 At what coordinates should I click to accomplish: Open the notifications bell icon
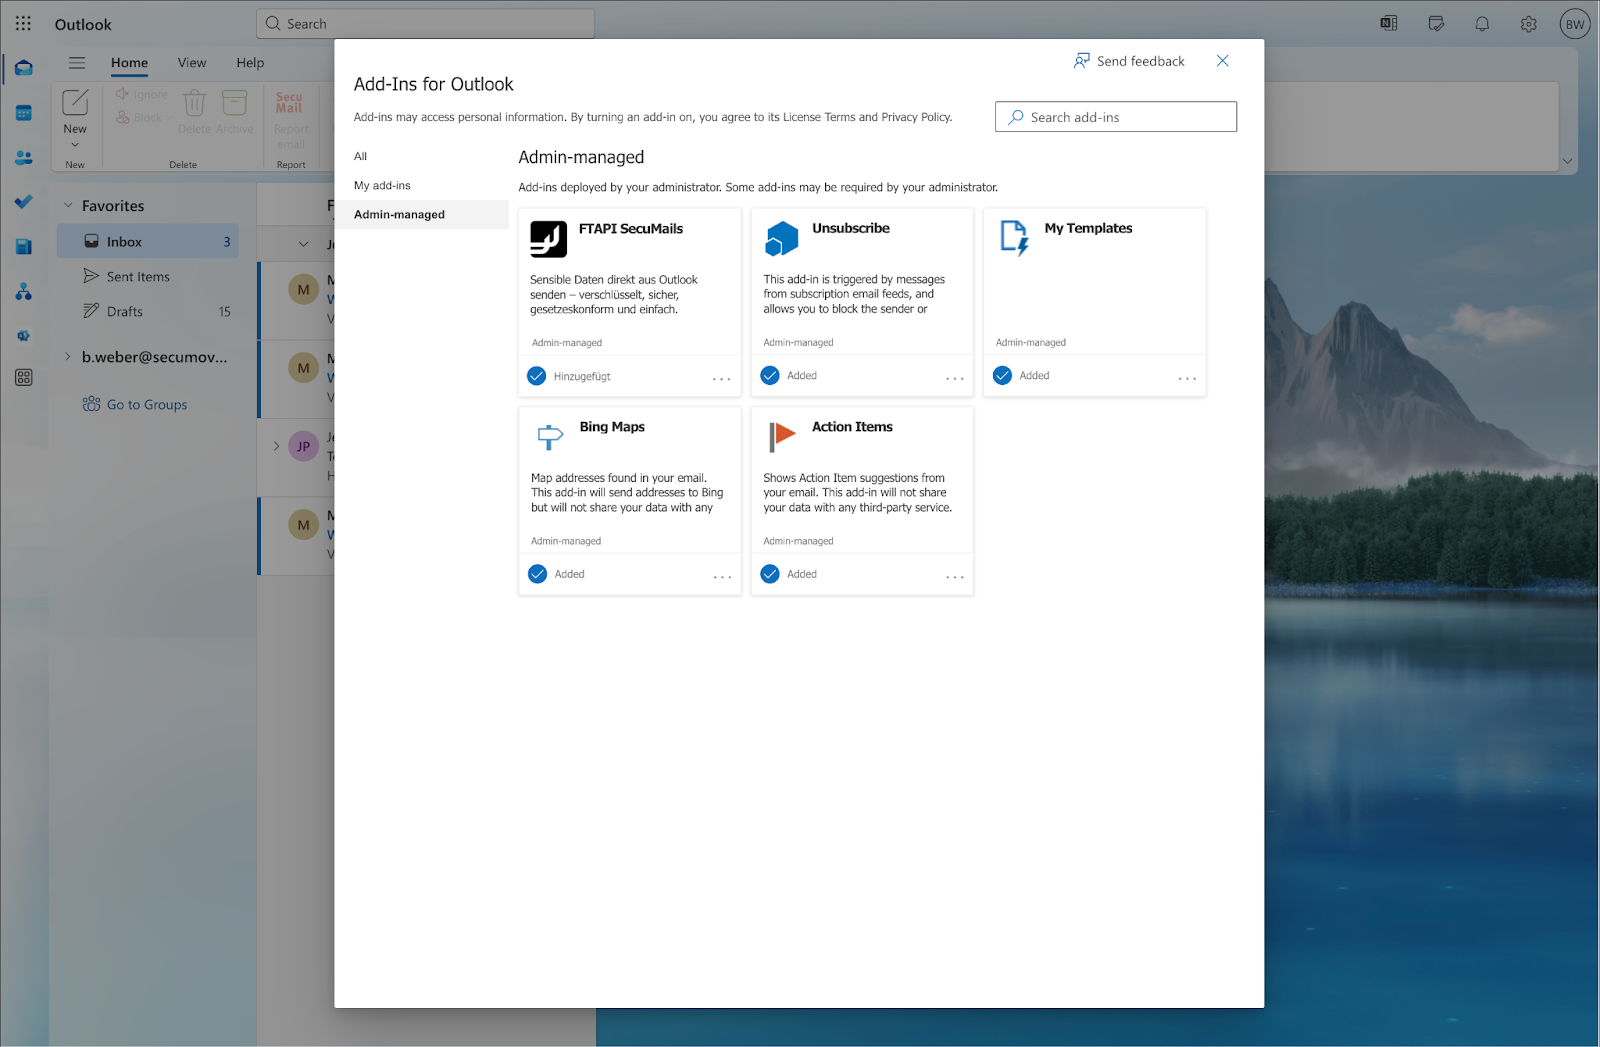(x=1482, y=24)
